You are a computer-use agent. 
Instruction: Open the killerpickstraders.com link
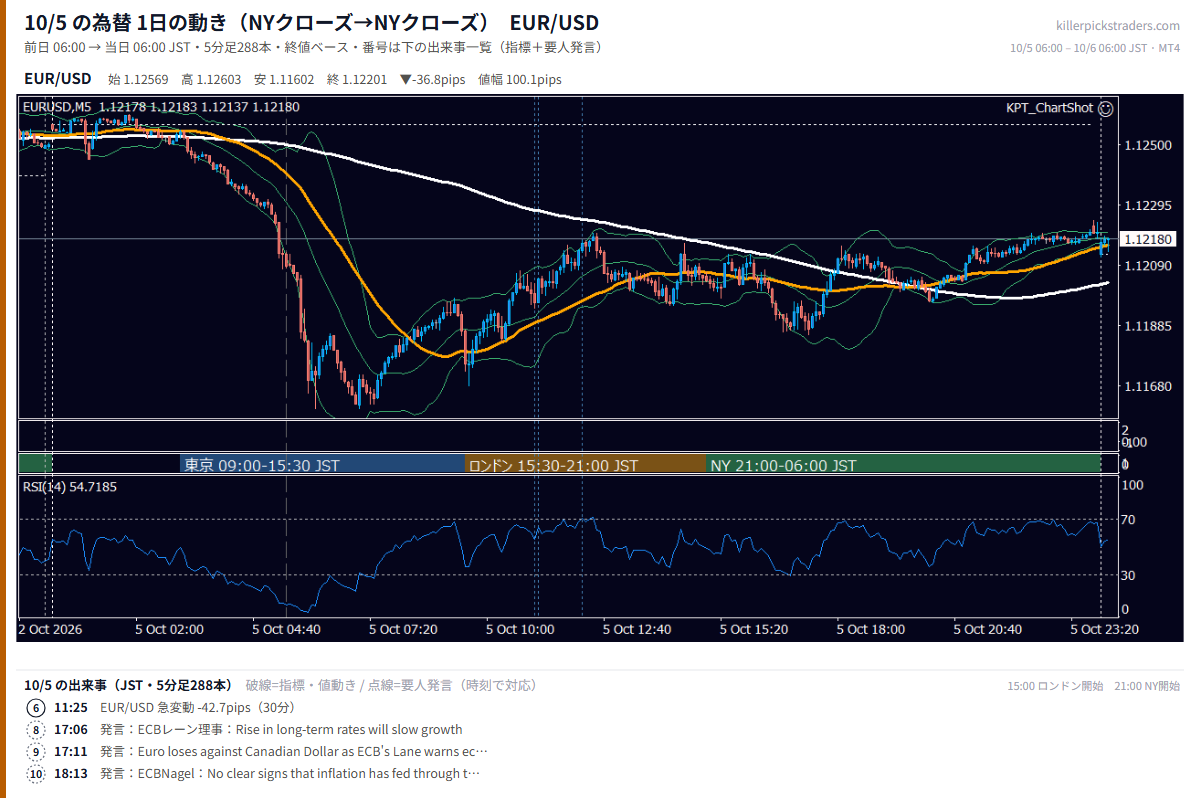tap(1117, 25)
